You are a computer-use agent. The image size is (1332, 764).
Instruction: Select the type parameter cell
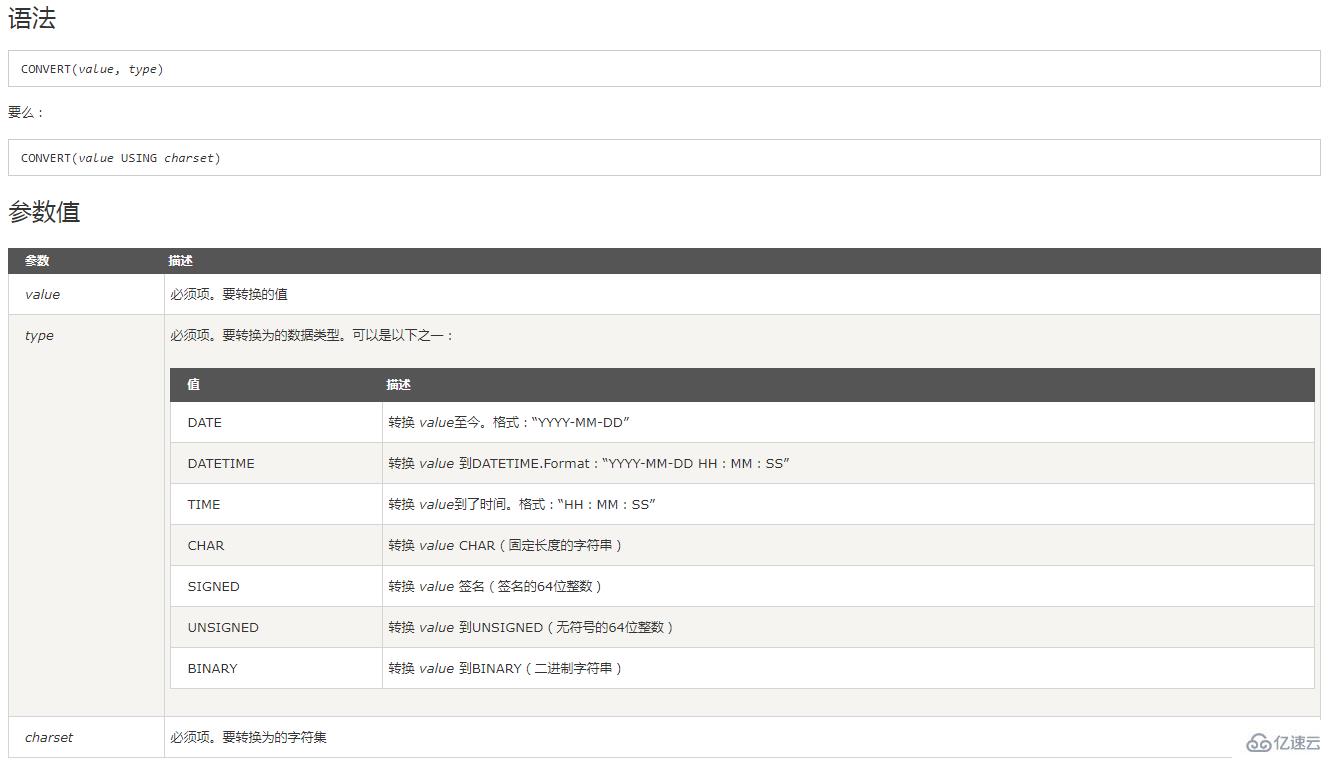click(x=86, y=515)
